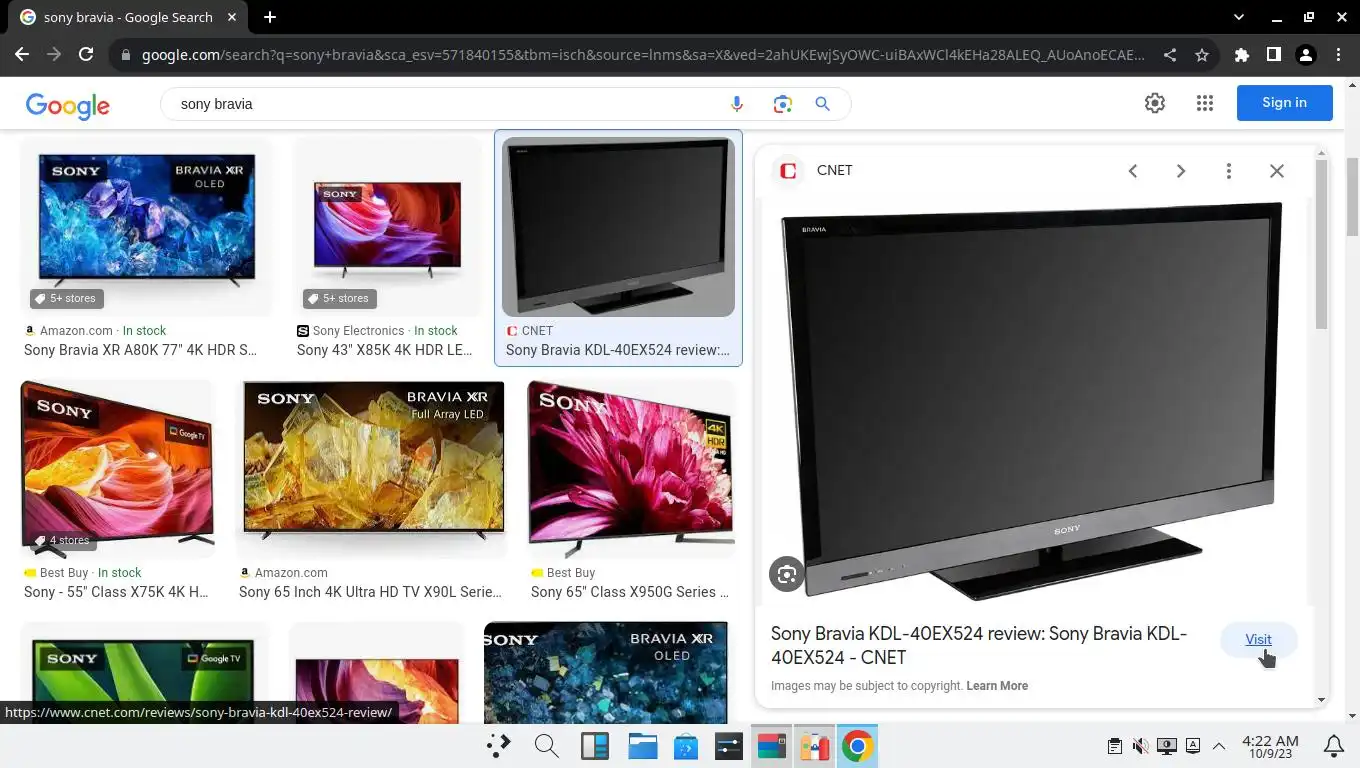Open preview panel more options menu

point(1229,171)
